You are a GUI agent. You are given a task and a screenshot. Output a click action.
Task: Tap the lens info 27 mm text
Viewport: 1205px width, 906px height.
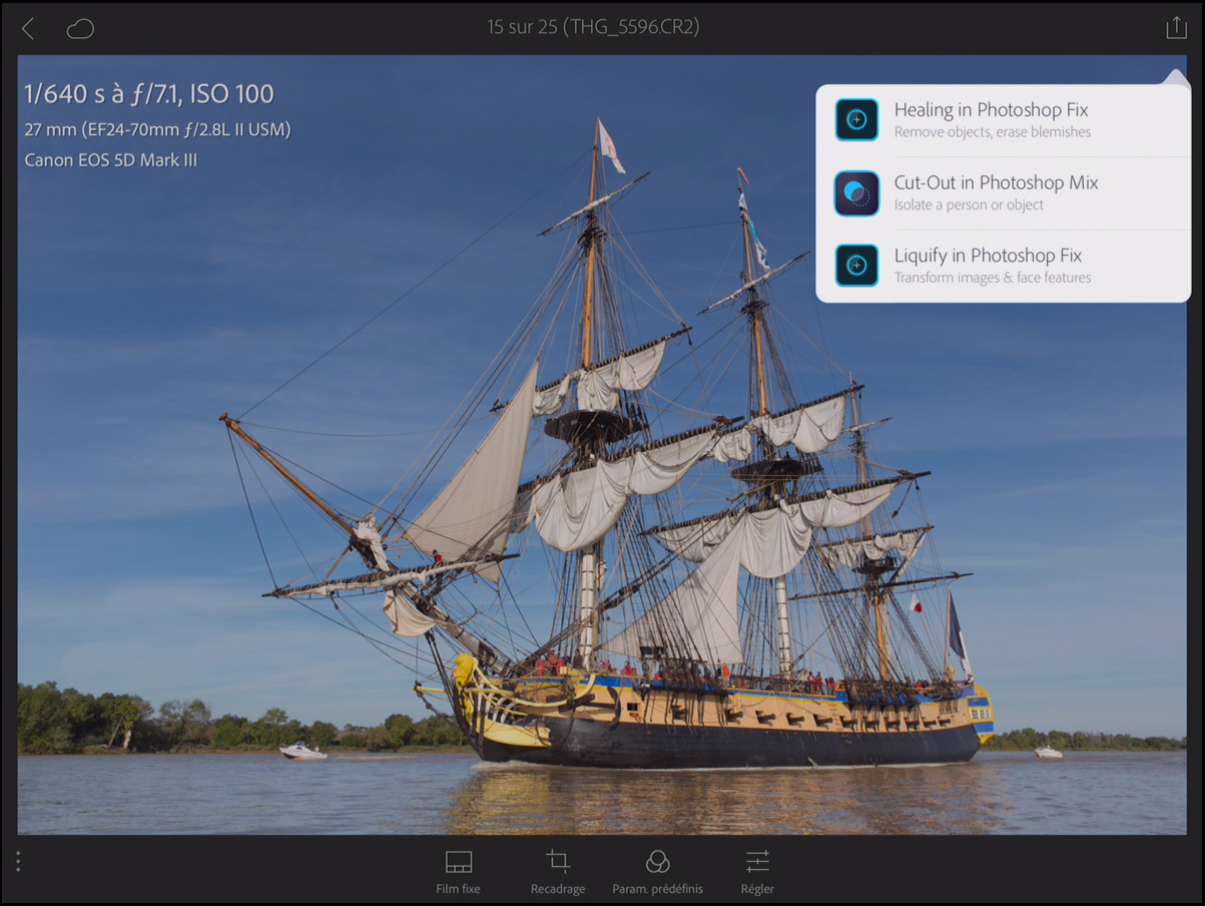pos(157,129)
